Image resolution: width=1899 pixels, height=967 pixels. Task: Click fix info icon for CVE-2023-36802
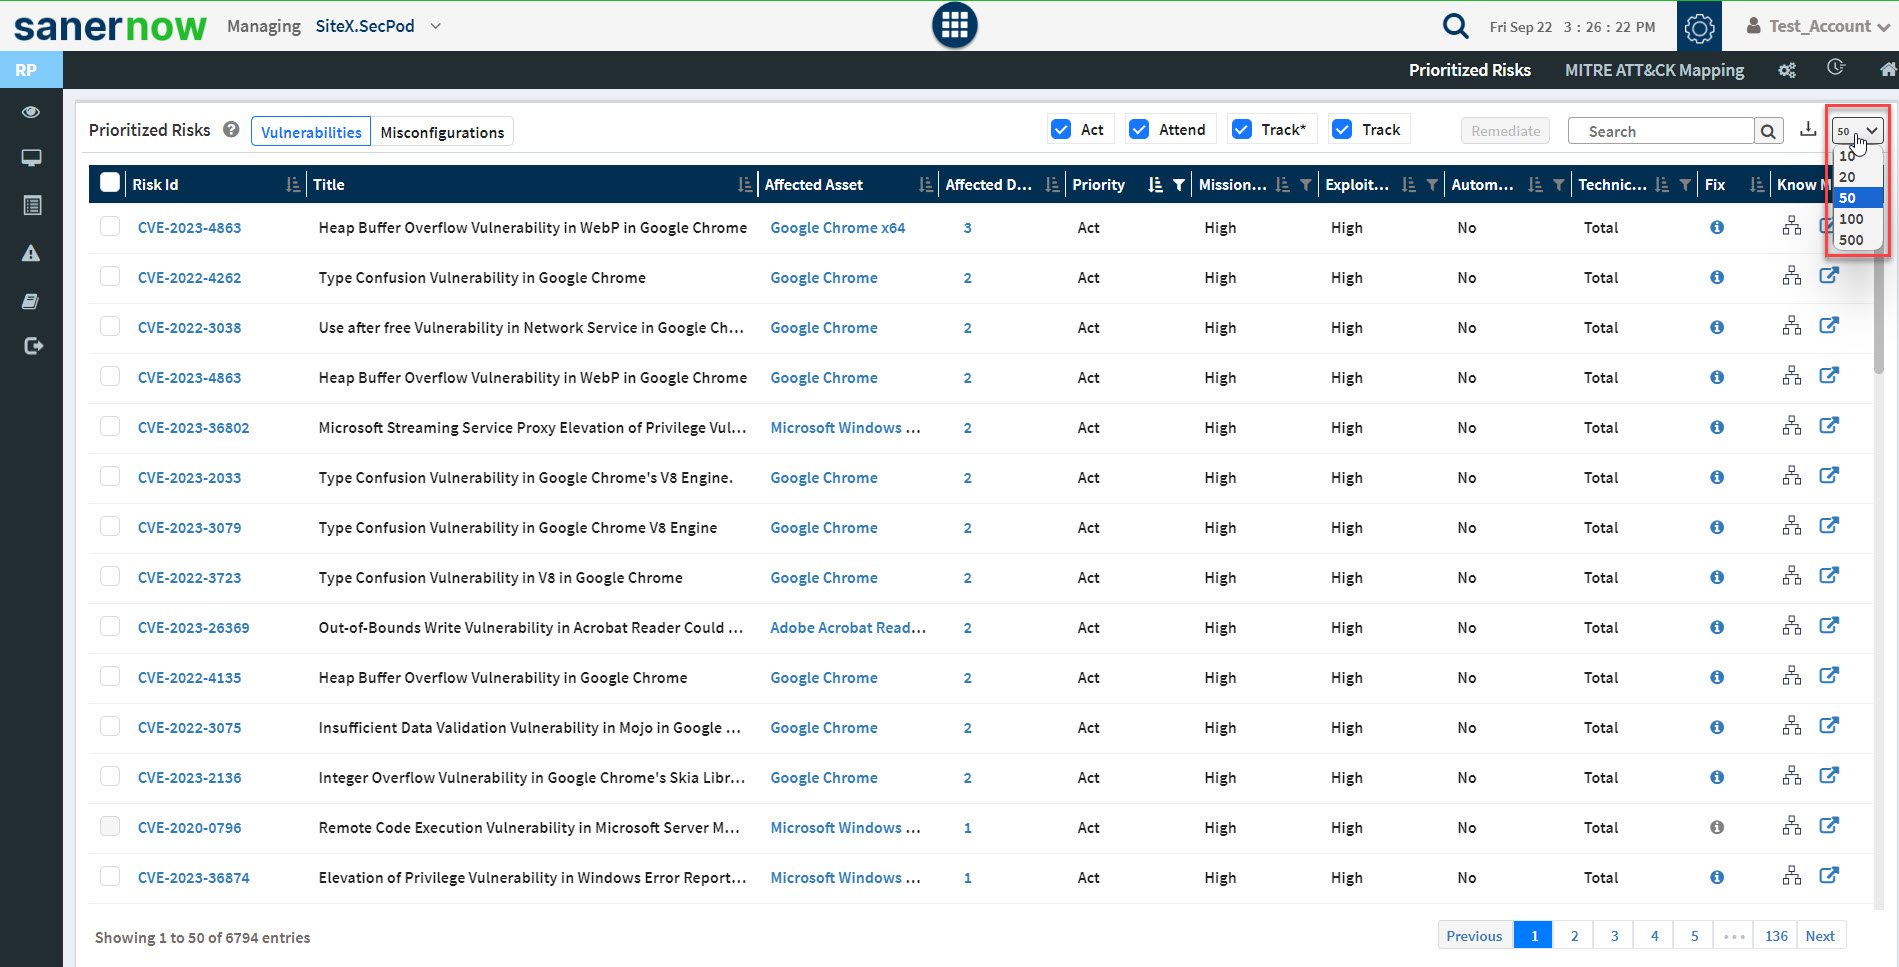1717,427
